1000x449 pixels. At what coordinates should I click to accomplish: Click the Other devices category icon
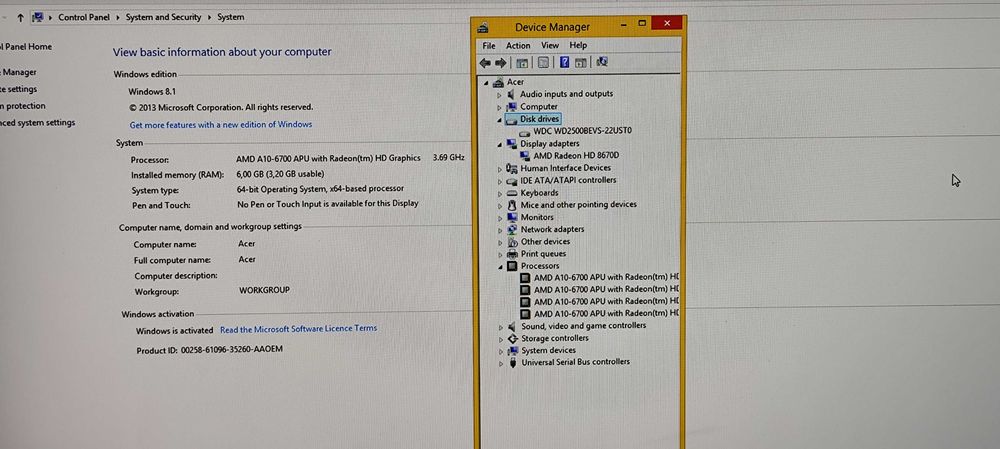[513, 242]
